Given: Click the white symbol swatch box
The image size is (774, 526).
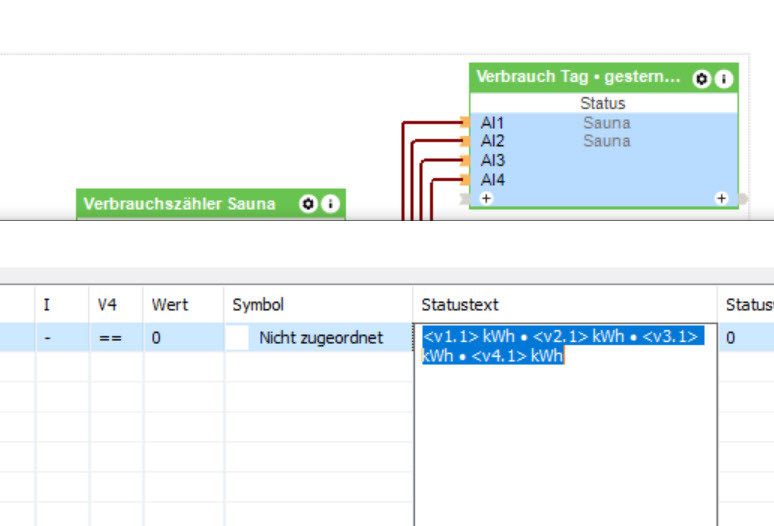Looking at the screenshot, I should tap(237, 338).
